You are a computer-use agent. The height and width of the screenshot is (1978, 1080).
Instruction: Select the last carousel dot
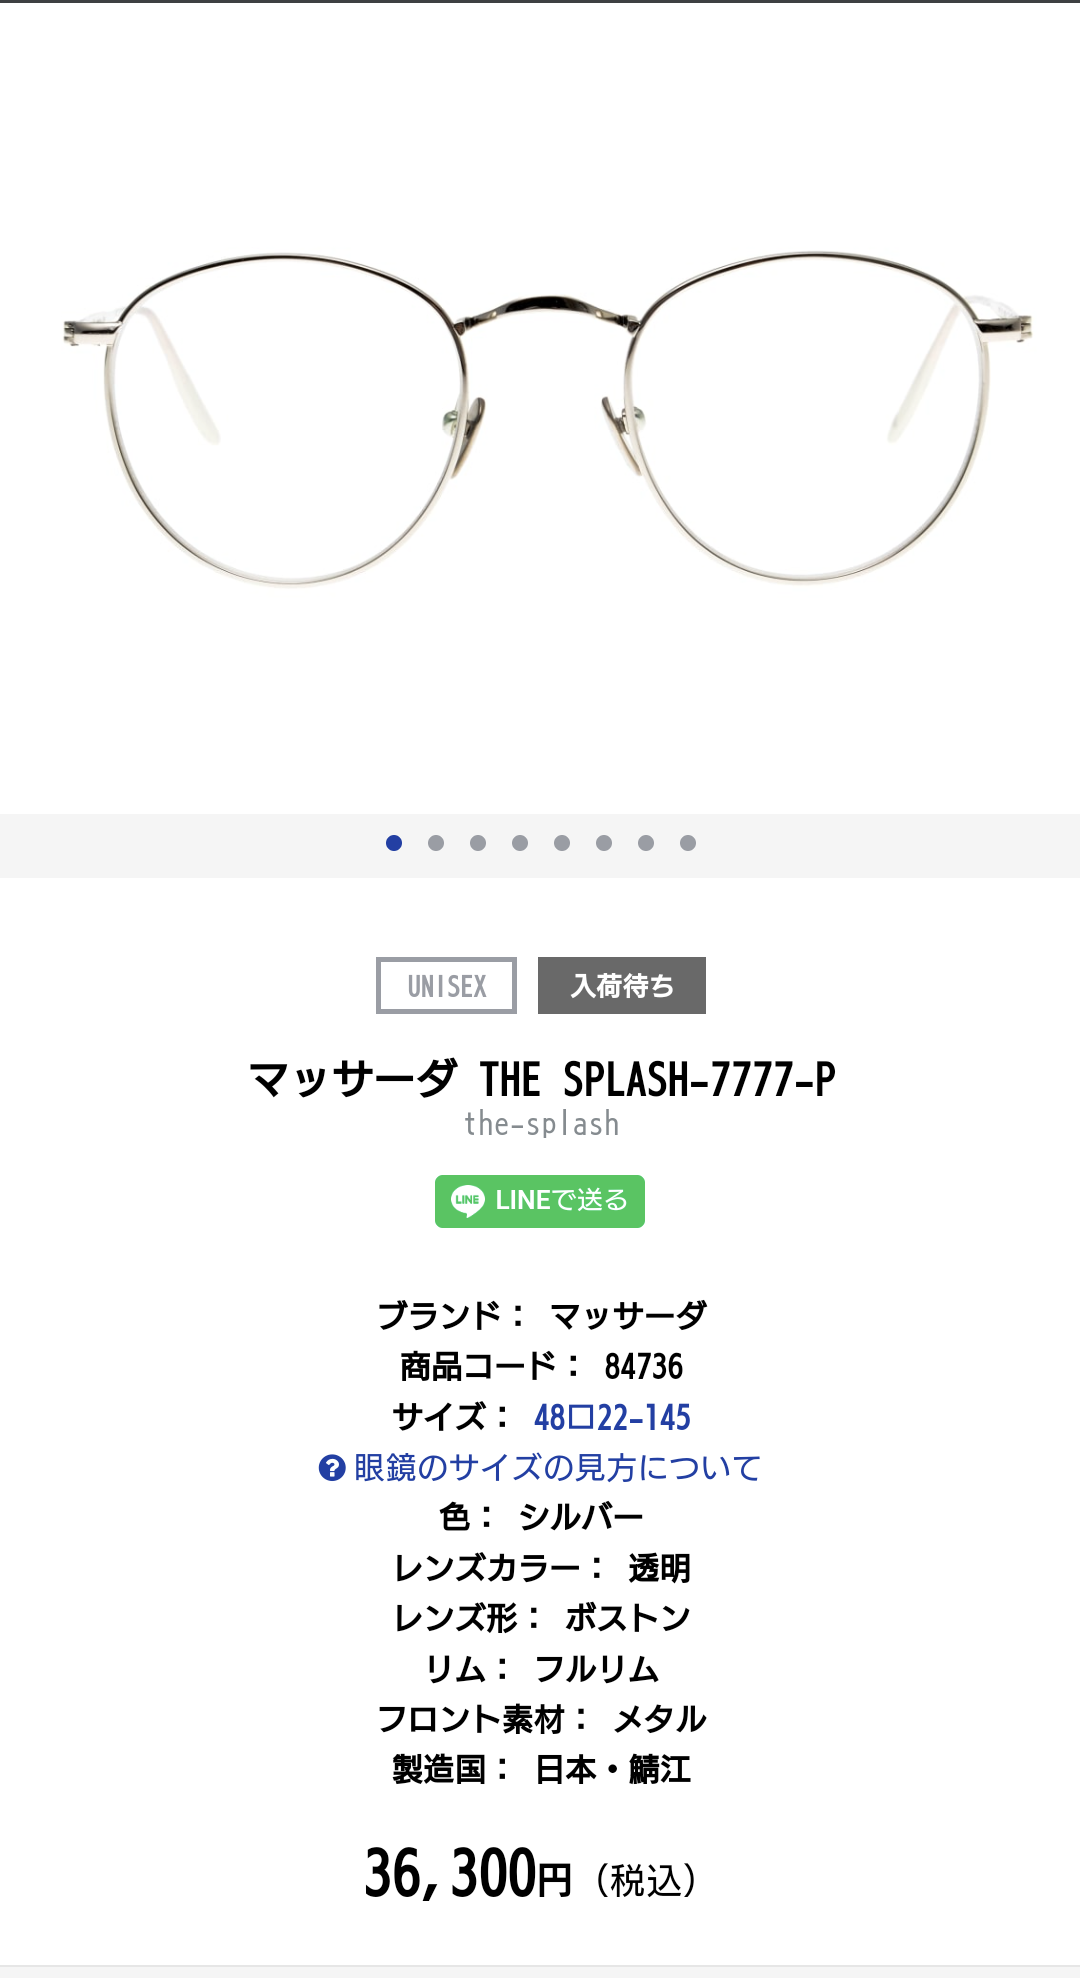[x=688, y=843]
